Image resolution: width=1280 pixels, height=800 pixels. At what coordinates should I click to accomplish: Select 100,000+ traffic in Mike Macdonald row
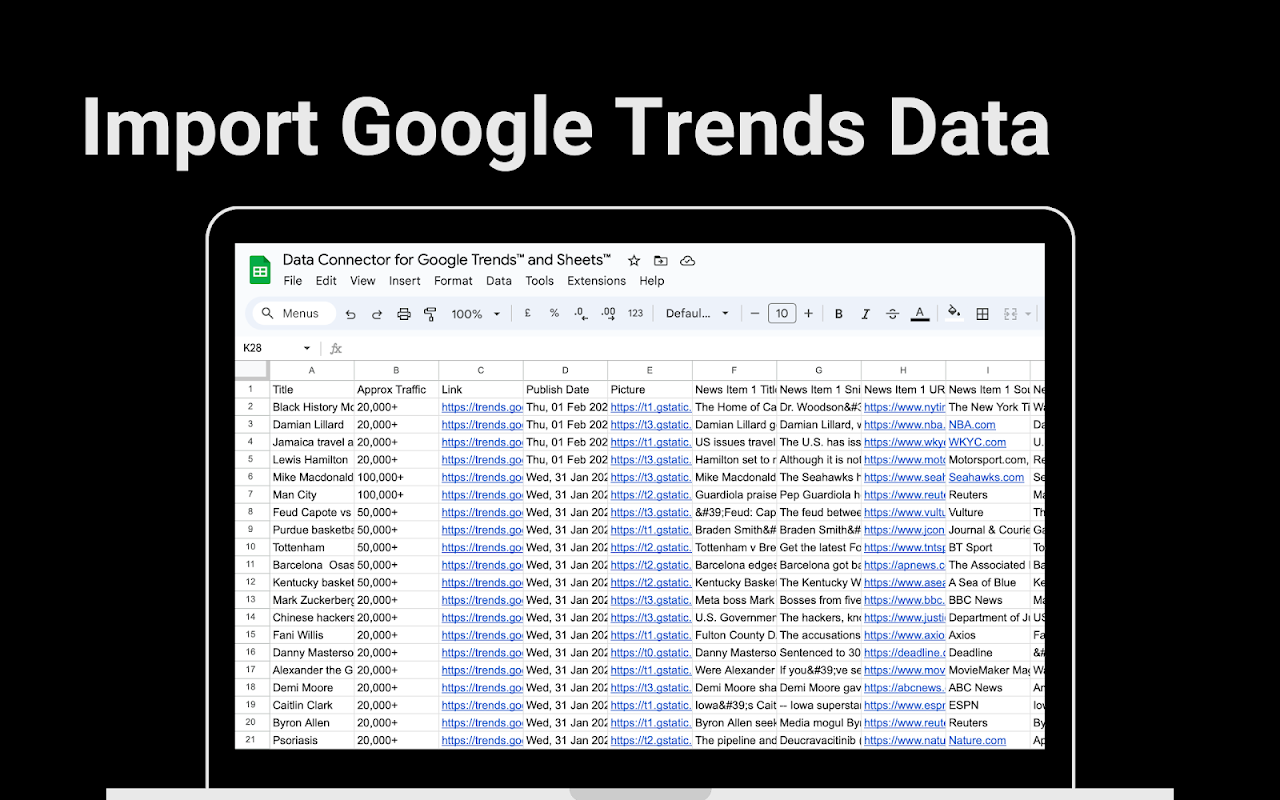396,477
